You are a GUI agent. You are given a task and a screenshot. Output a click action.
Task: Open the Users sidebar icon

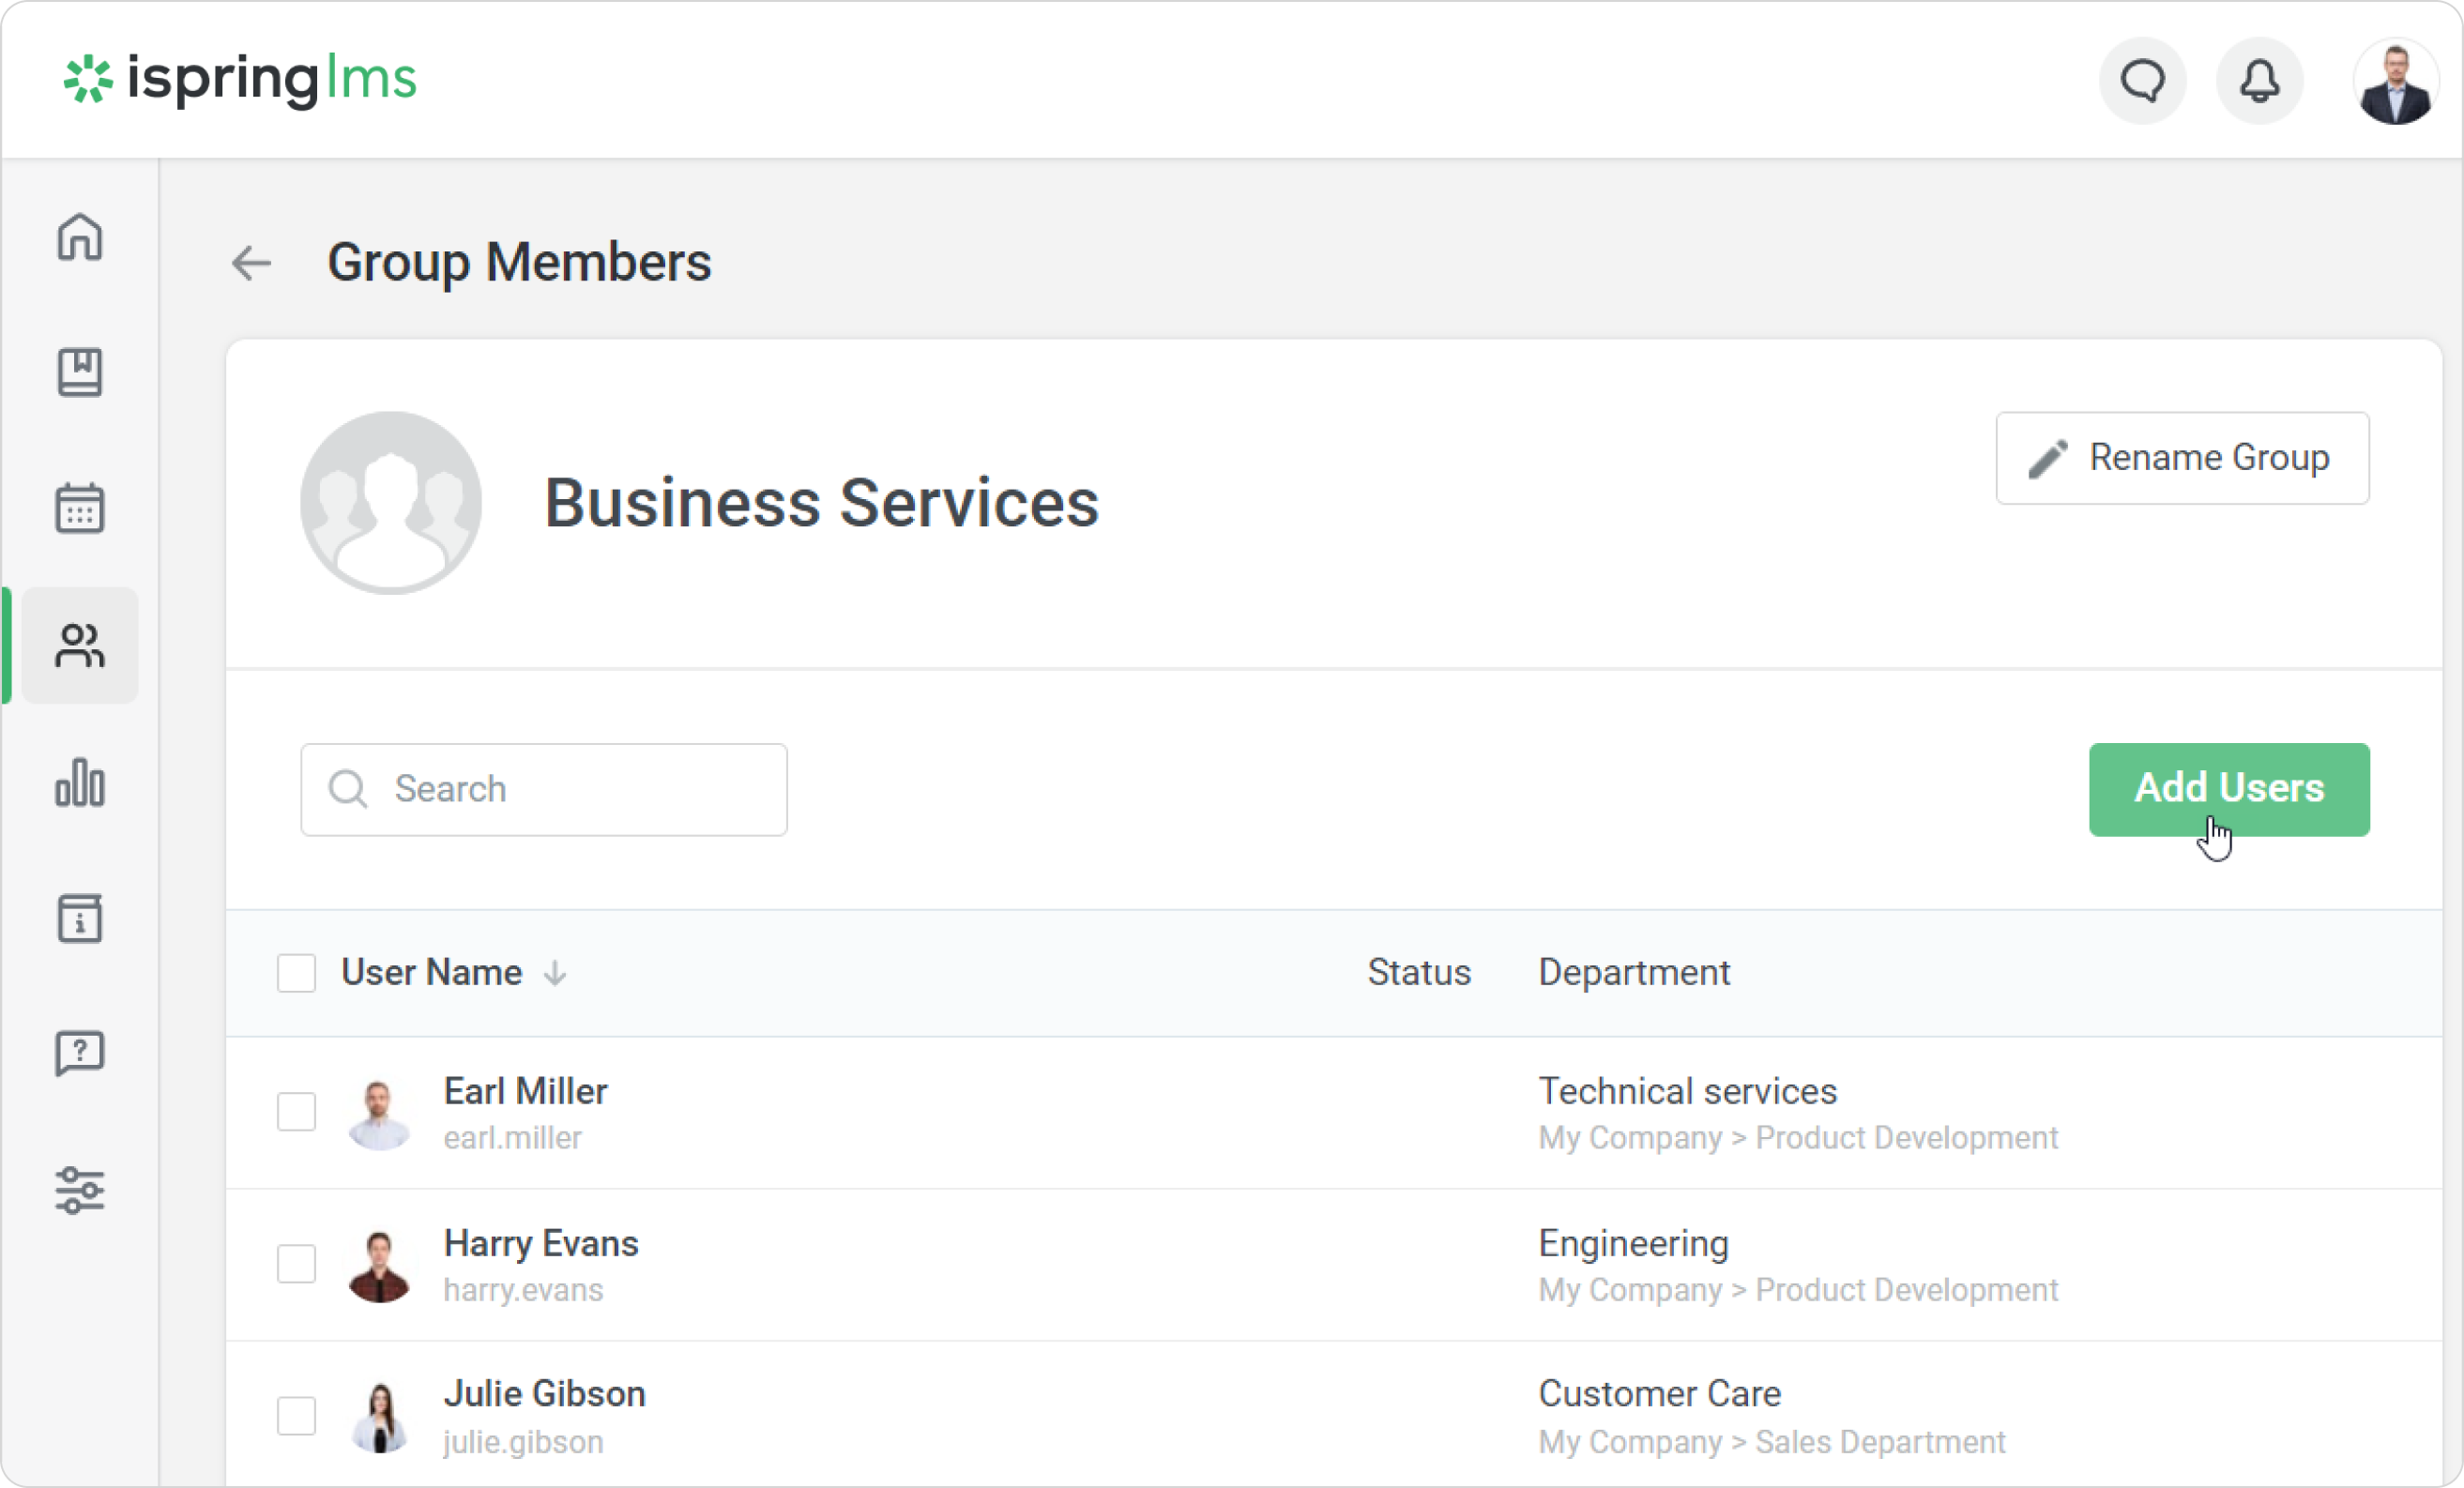coord(80,645)
